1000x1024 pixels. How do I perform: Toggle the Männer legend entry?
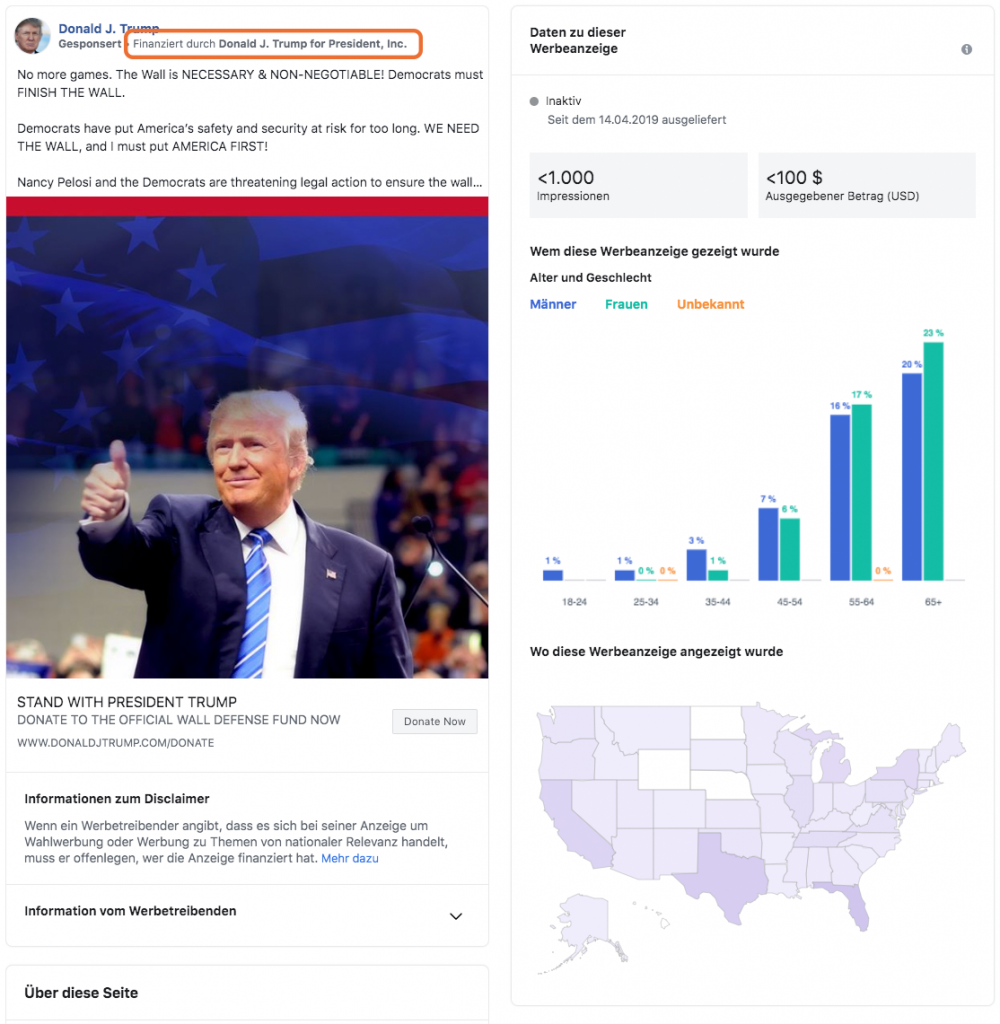553,304
